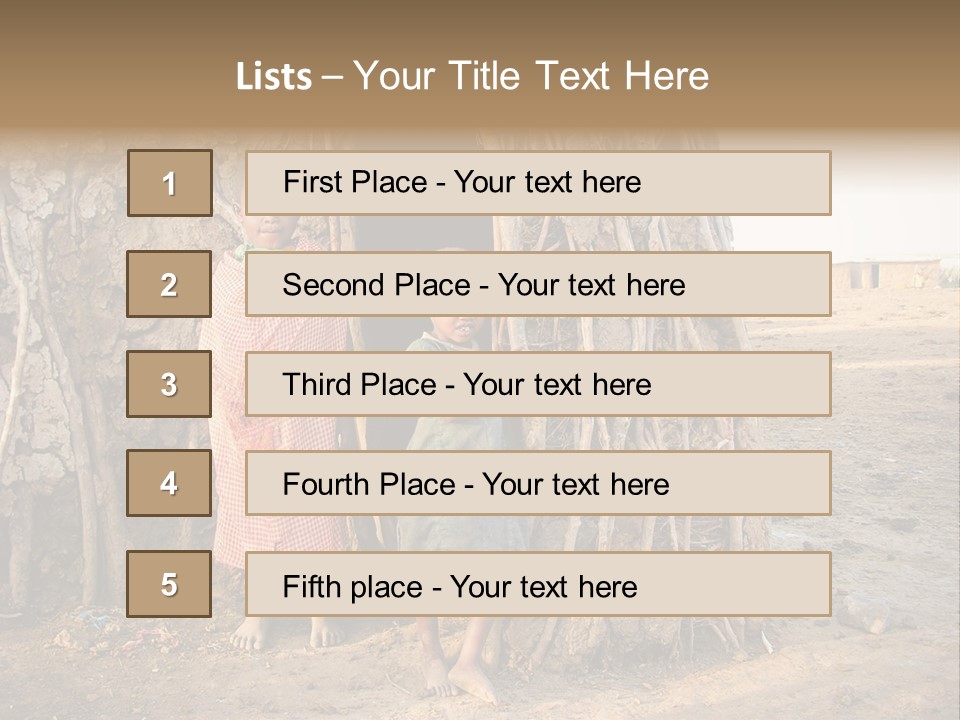Select the number 4 box
Image resolution: width=960 pixels, height=720 pixels.
tap(169, 483)
